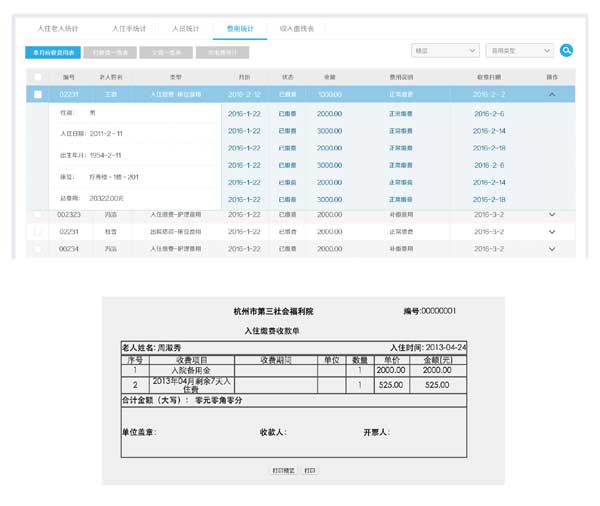
Task: Expand details for row 00234
Action: (551, 248)
